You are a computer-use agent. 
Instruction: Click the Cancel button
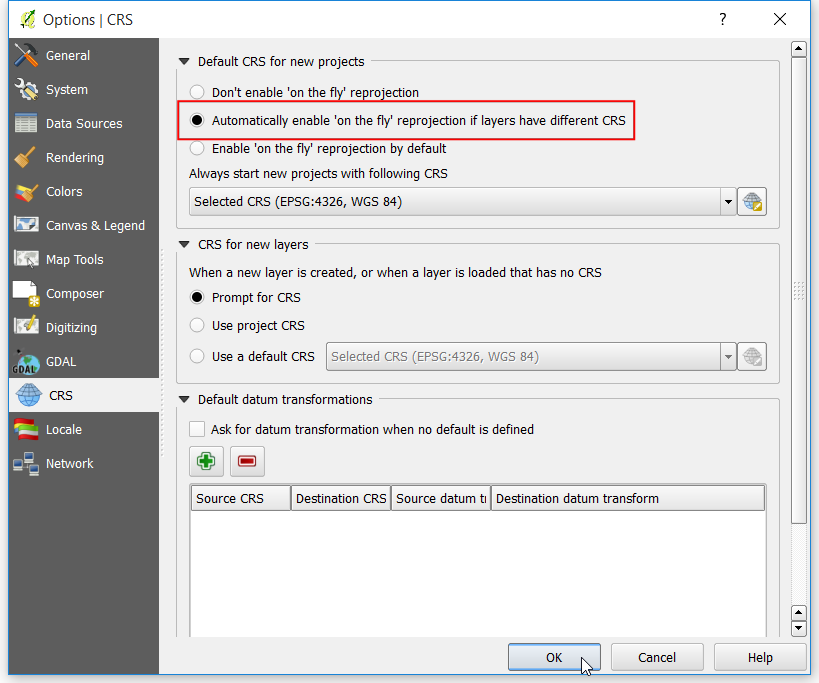(657, 657)
